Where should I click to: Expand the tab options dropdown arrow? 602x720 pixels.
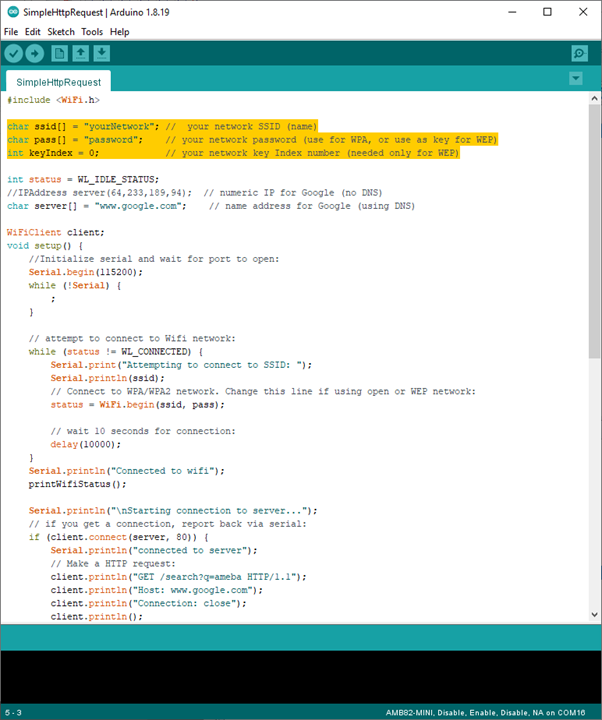click(575, 79)
